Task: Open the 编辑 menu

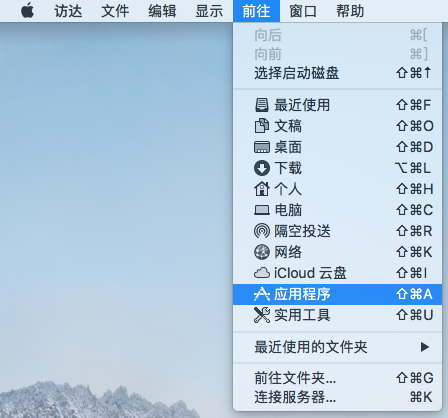Action: [x=162, y=11]
